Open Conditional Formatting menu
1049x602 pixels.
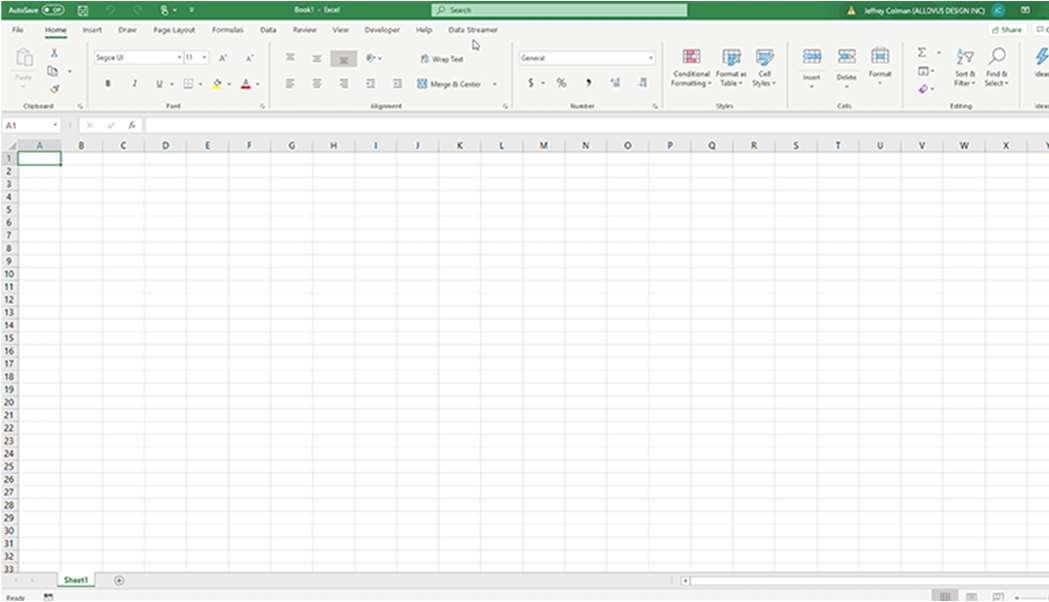(x=691, y=67)
